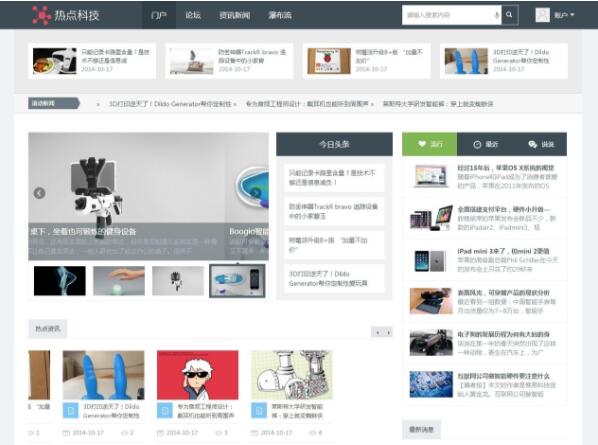Click next arrow of hot news carousel
This screenshot has width=598, height=445.
388,333
